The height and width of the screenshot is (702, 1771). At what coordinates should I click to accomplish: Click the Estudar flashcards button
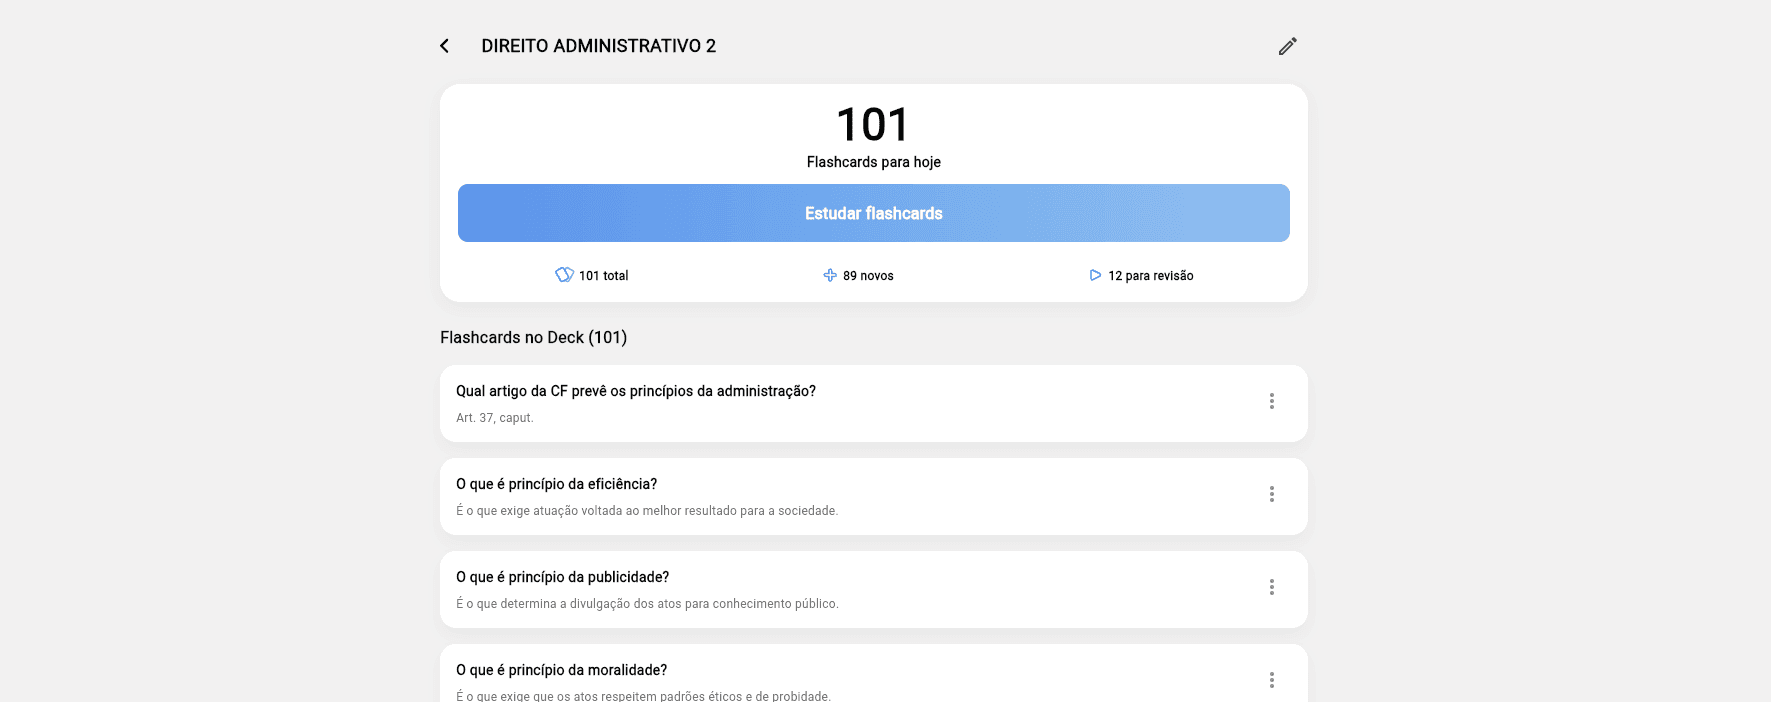(x=874, y=213)
